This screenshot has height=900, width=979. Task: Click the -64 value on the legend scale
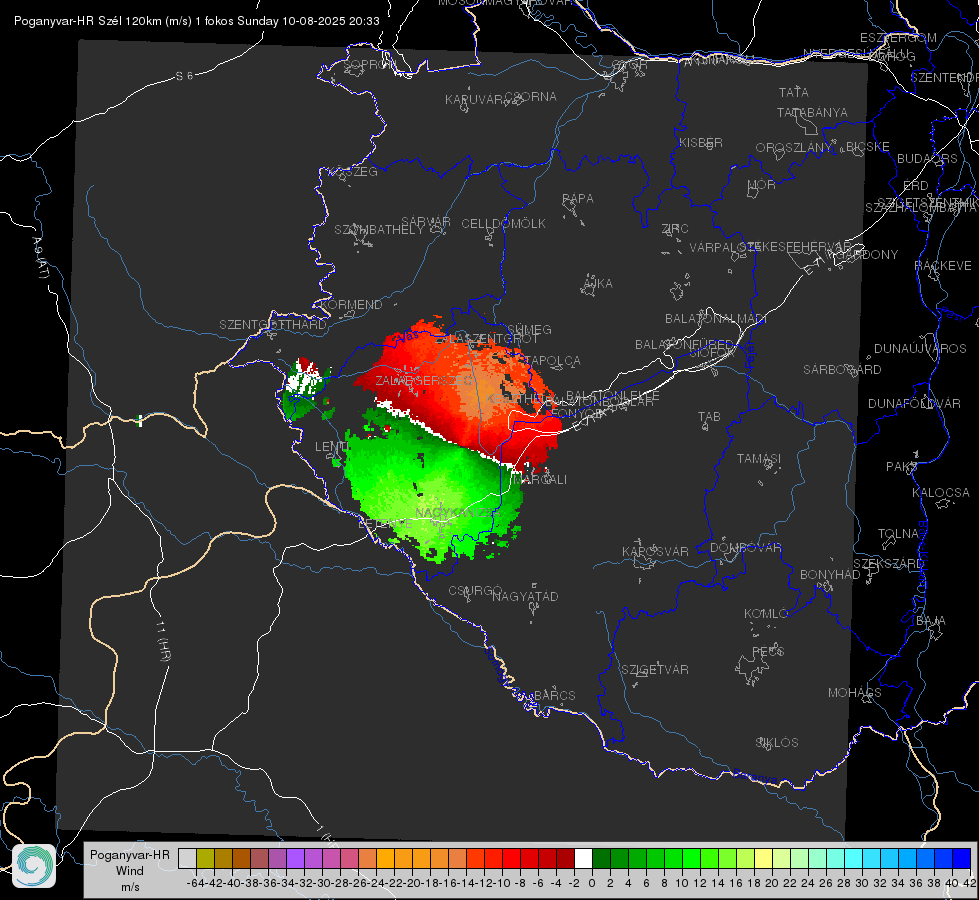[195, 883]
